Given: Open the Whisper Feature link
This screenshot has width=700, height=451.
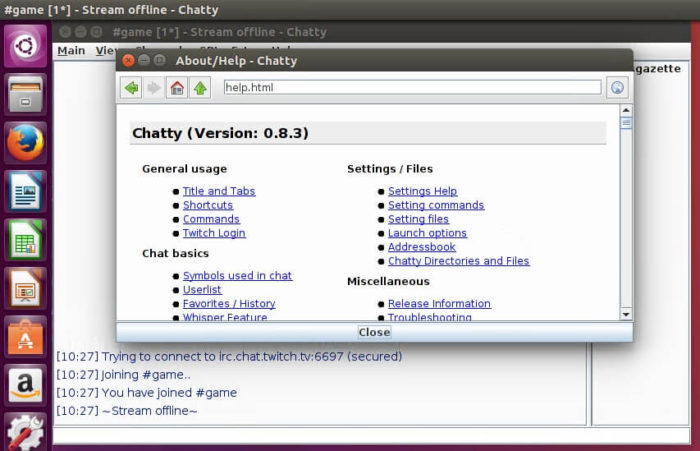Looking at the screenshot, I should tap(225, 317).
